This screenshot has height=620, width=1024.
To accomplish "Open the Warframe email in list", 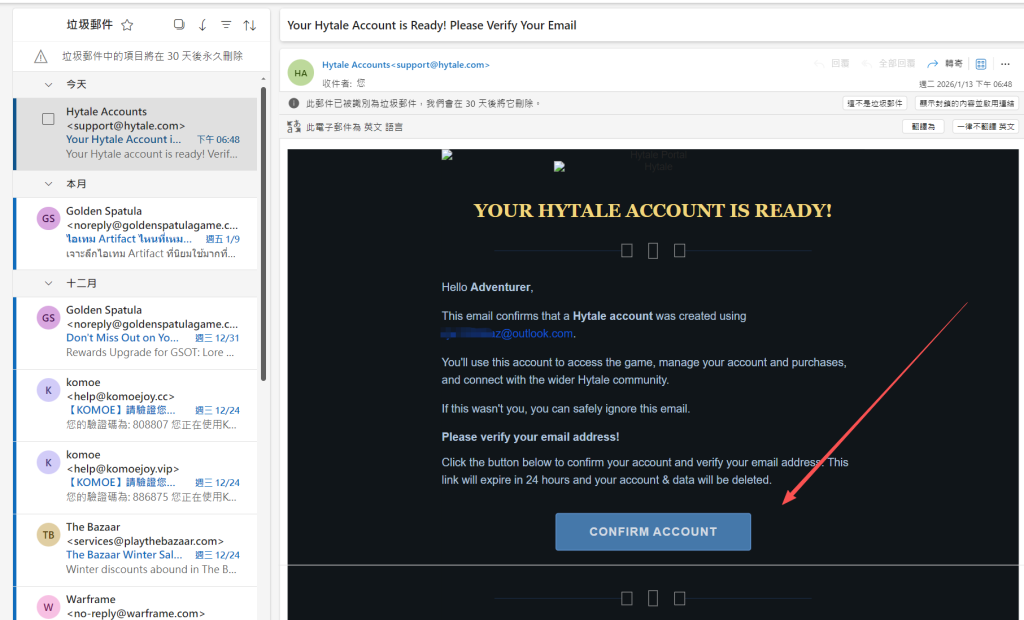I will point(150,606).
